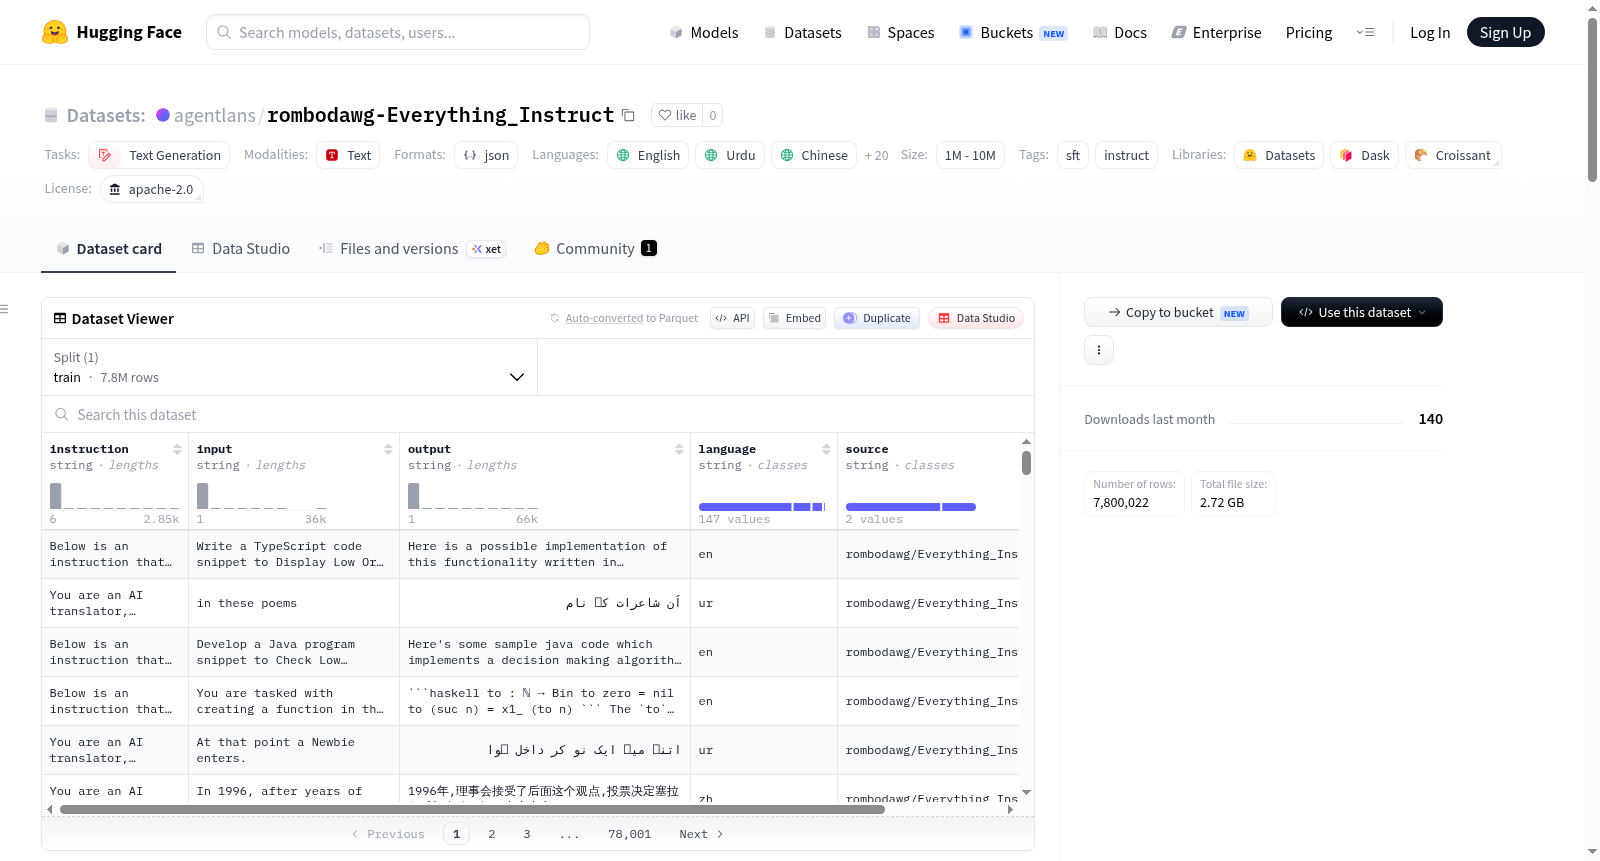The height and width of the screenshot is (861, 1600).
Task: Focus the main search models field
Action: (398, 32)
